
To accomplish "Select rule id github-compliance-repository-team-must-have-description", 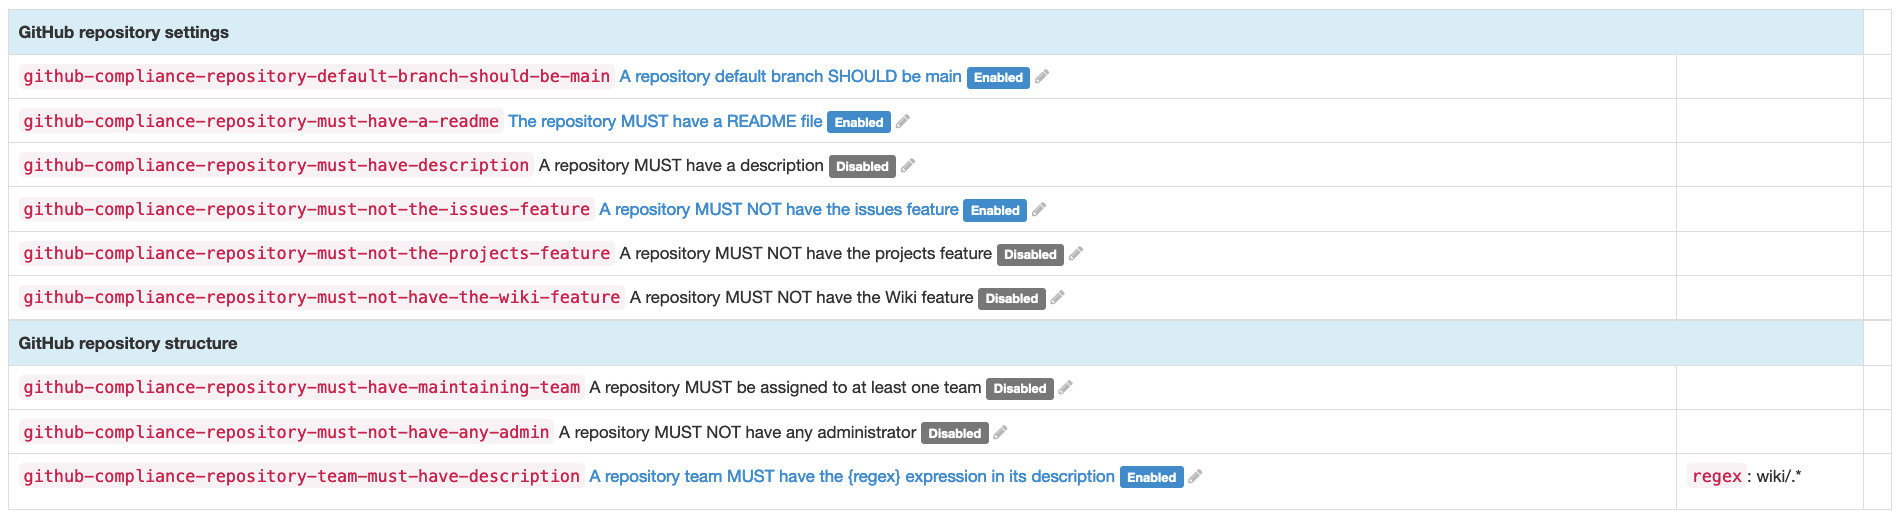I will click(x=302, y=476).
